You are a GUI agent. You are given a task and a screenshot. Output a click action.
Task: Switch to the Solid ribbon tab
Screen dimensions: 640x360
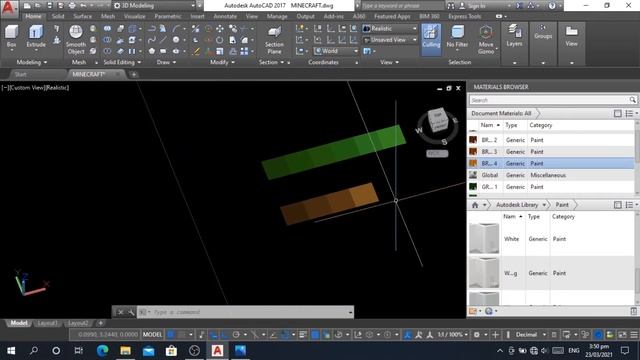pyautogui.click(x=58, y=16)
